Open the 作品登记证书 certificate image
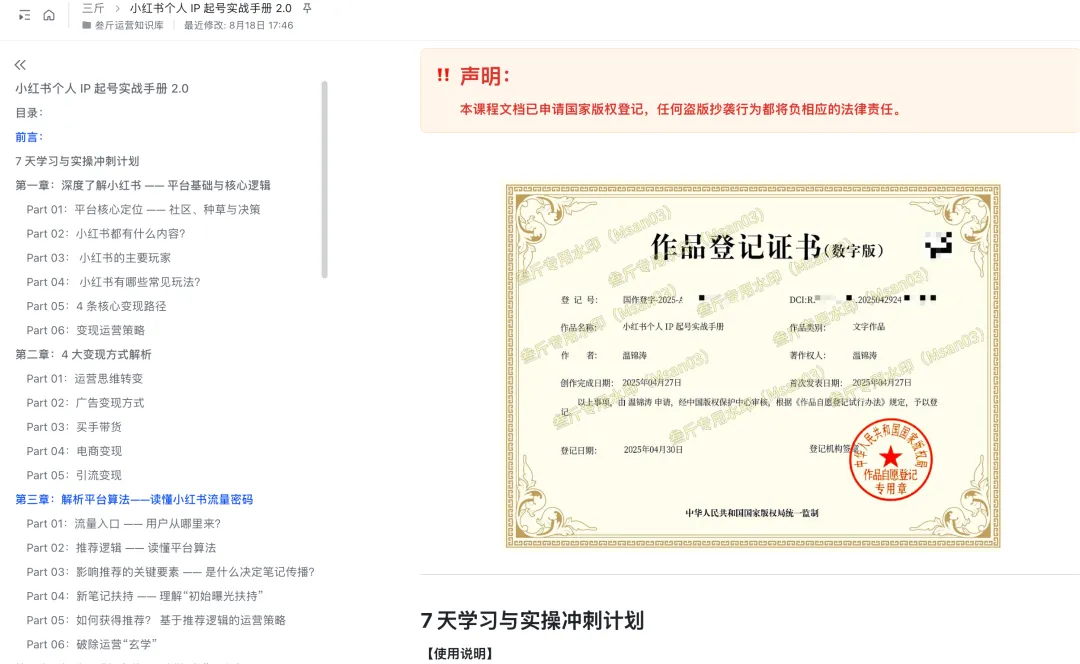The image size is (1080, 664). (x=752, y=365)
